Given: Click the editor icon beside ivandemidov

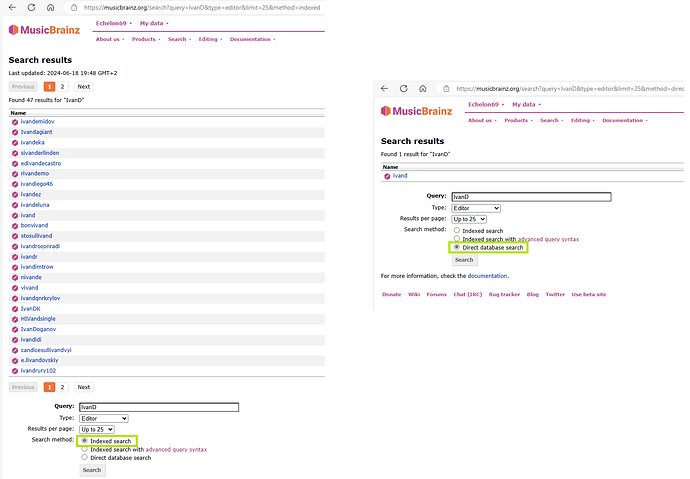Looking at the screenshot, I should (15, 122).
